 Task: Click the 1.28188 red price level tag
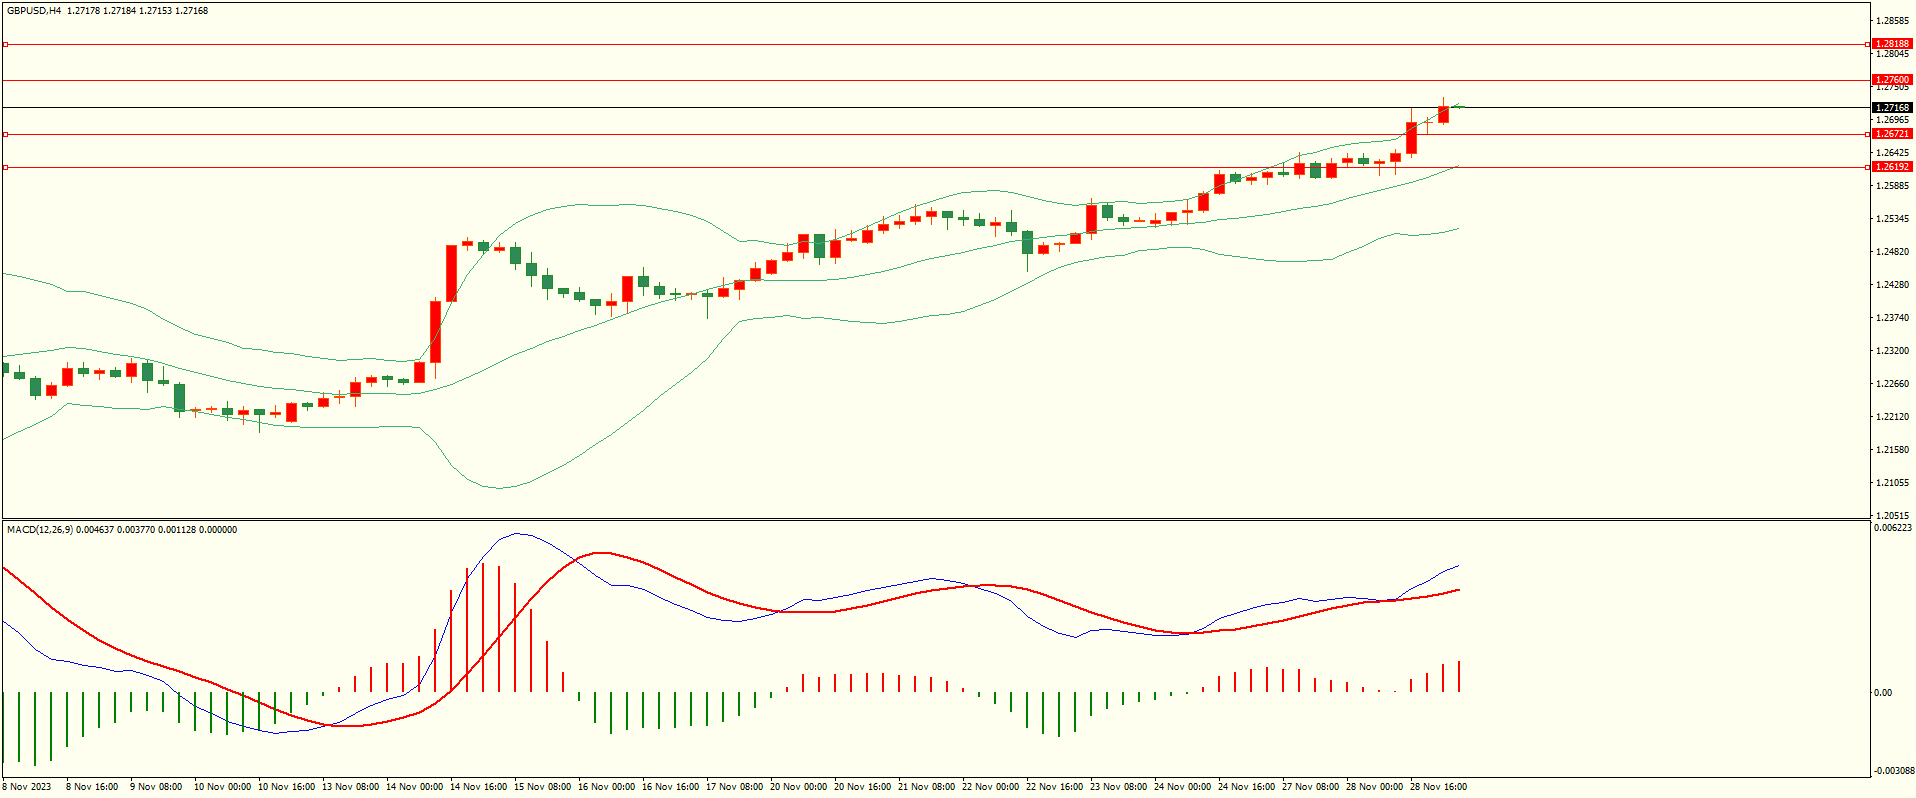(1891, 44)
